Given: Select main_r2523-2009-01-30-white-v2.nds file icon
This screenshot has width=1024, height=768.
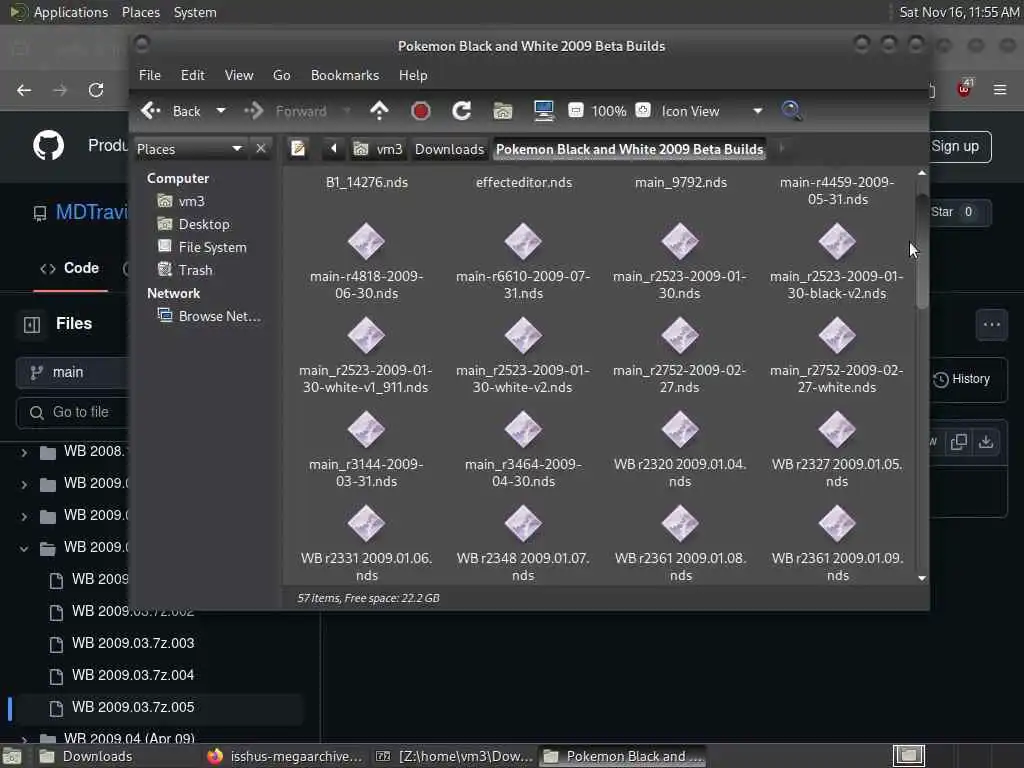Looking at the screenshot, I should [x=523, y=335].
